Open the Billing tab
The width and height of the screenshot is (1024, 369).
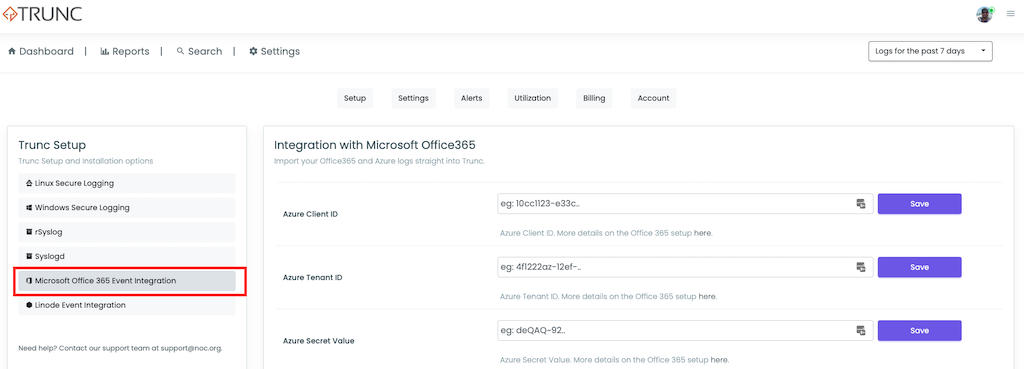click(594, 98)
